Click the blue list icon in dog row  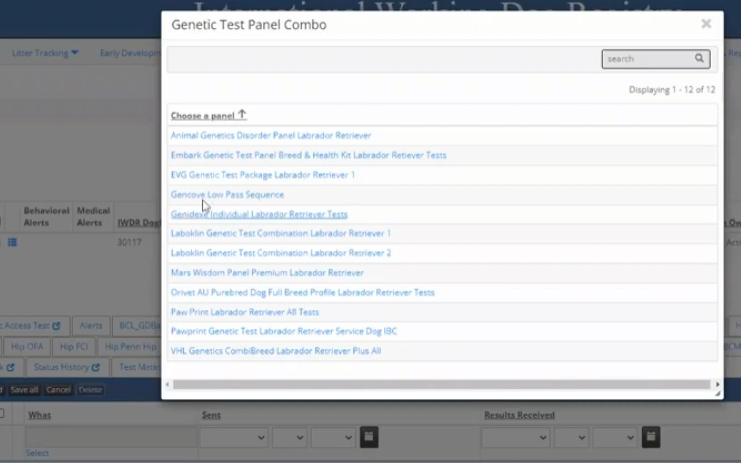pyautogui.click(x=12, y=242)
